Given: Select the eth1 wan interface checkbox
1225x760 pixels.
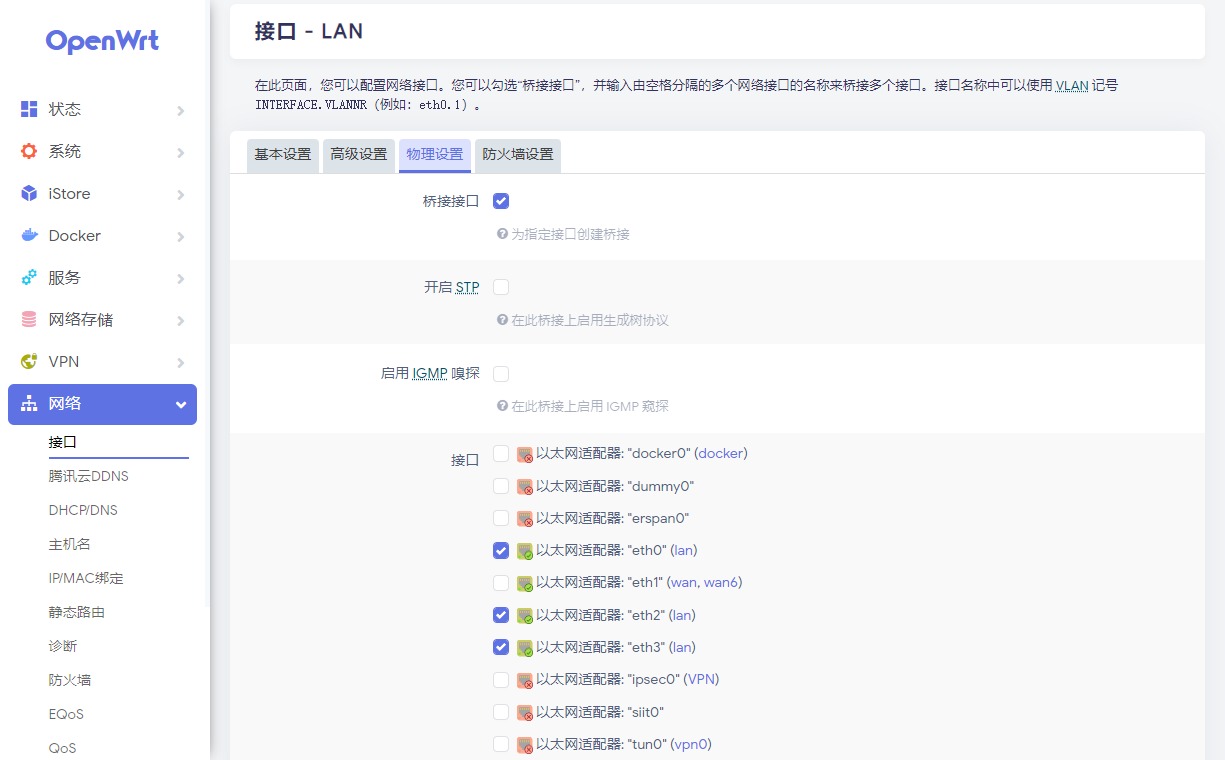Looking at the screenshot, I should (501, 582).
